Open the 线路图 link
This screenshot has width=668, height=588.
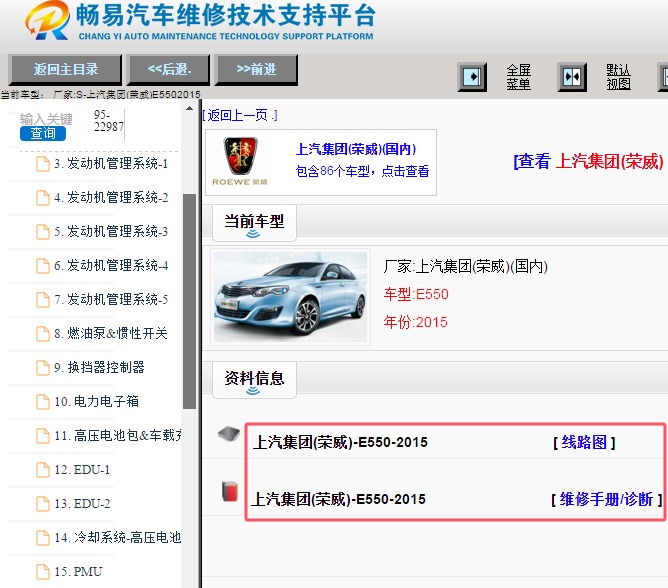pyautogui.click(x=584, y=442)
